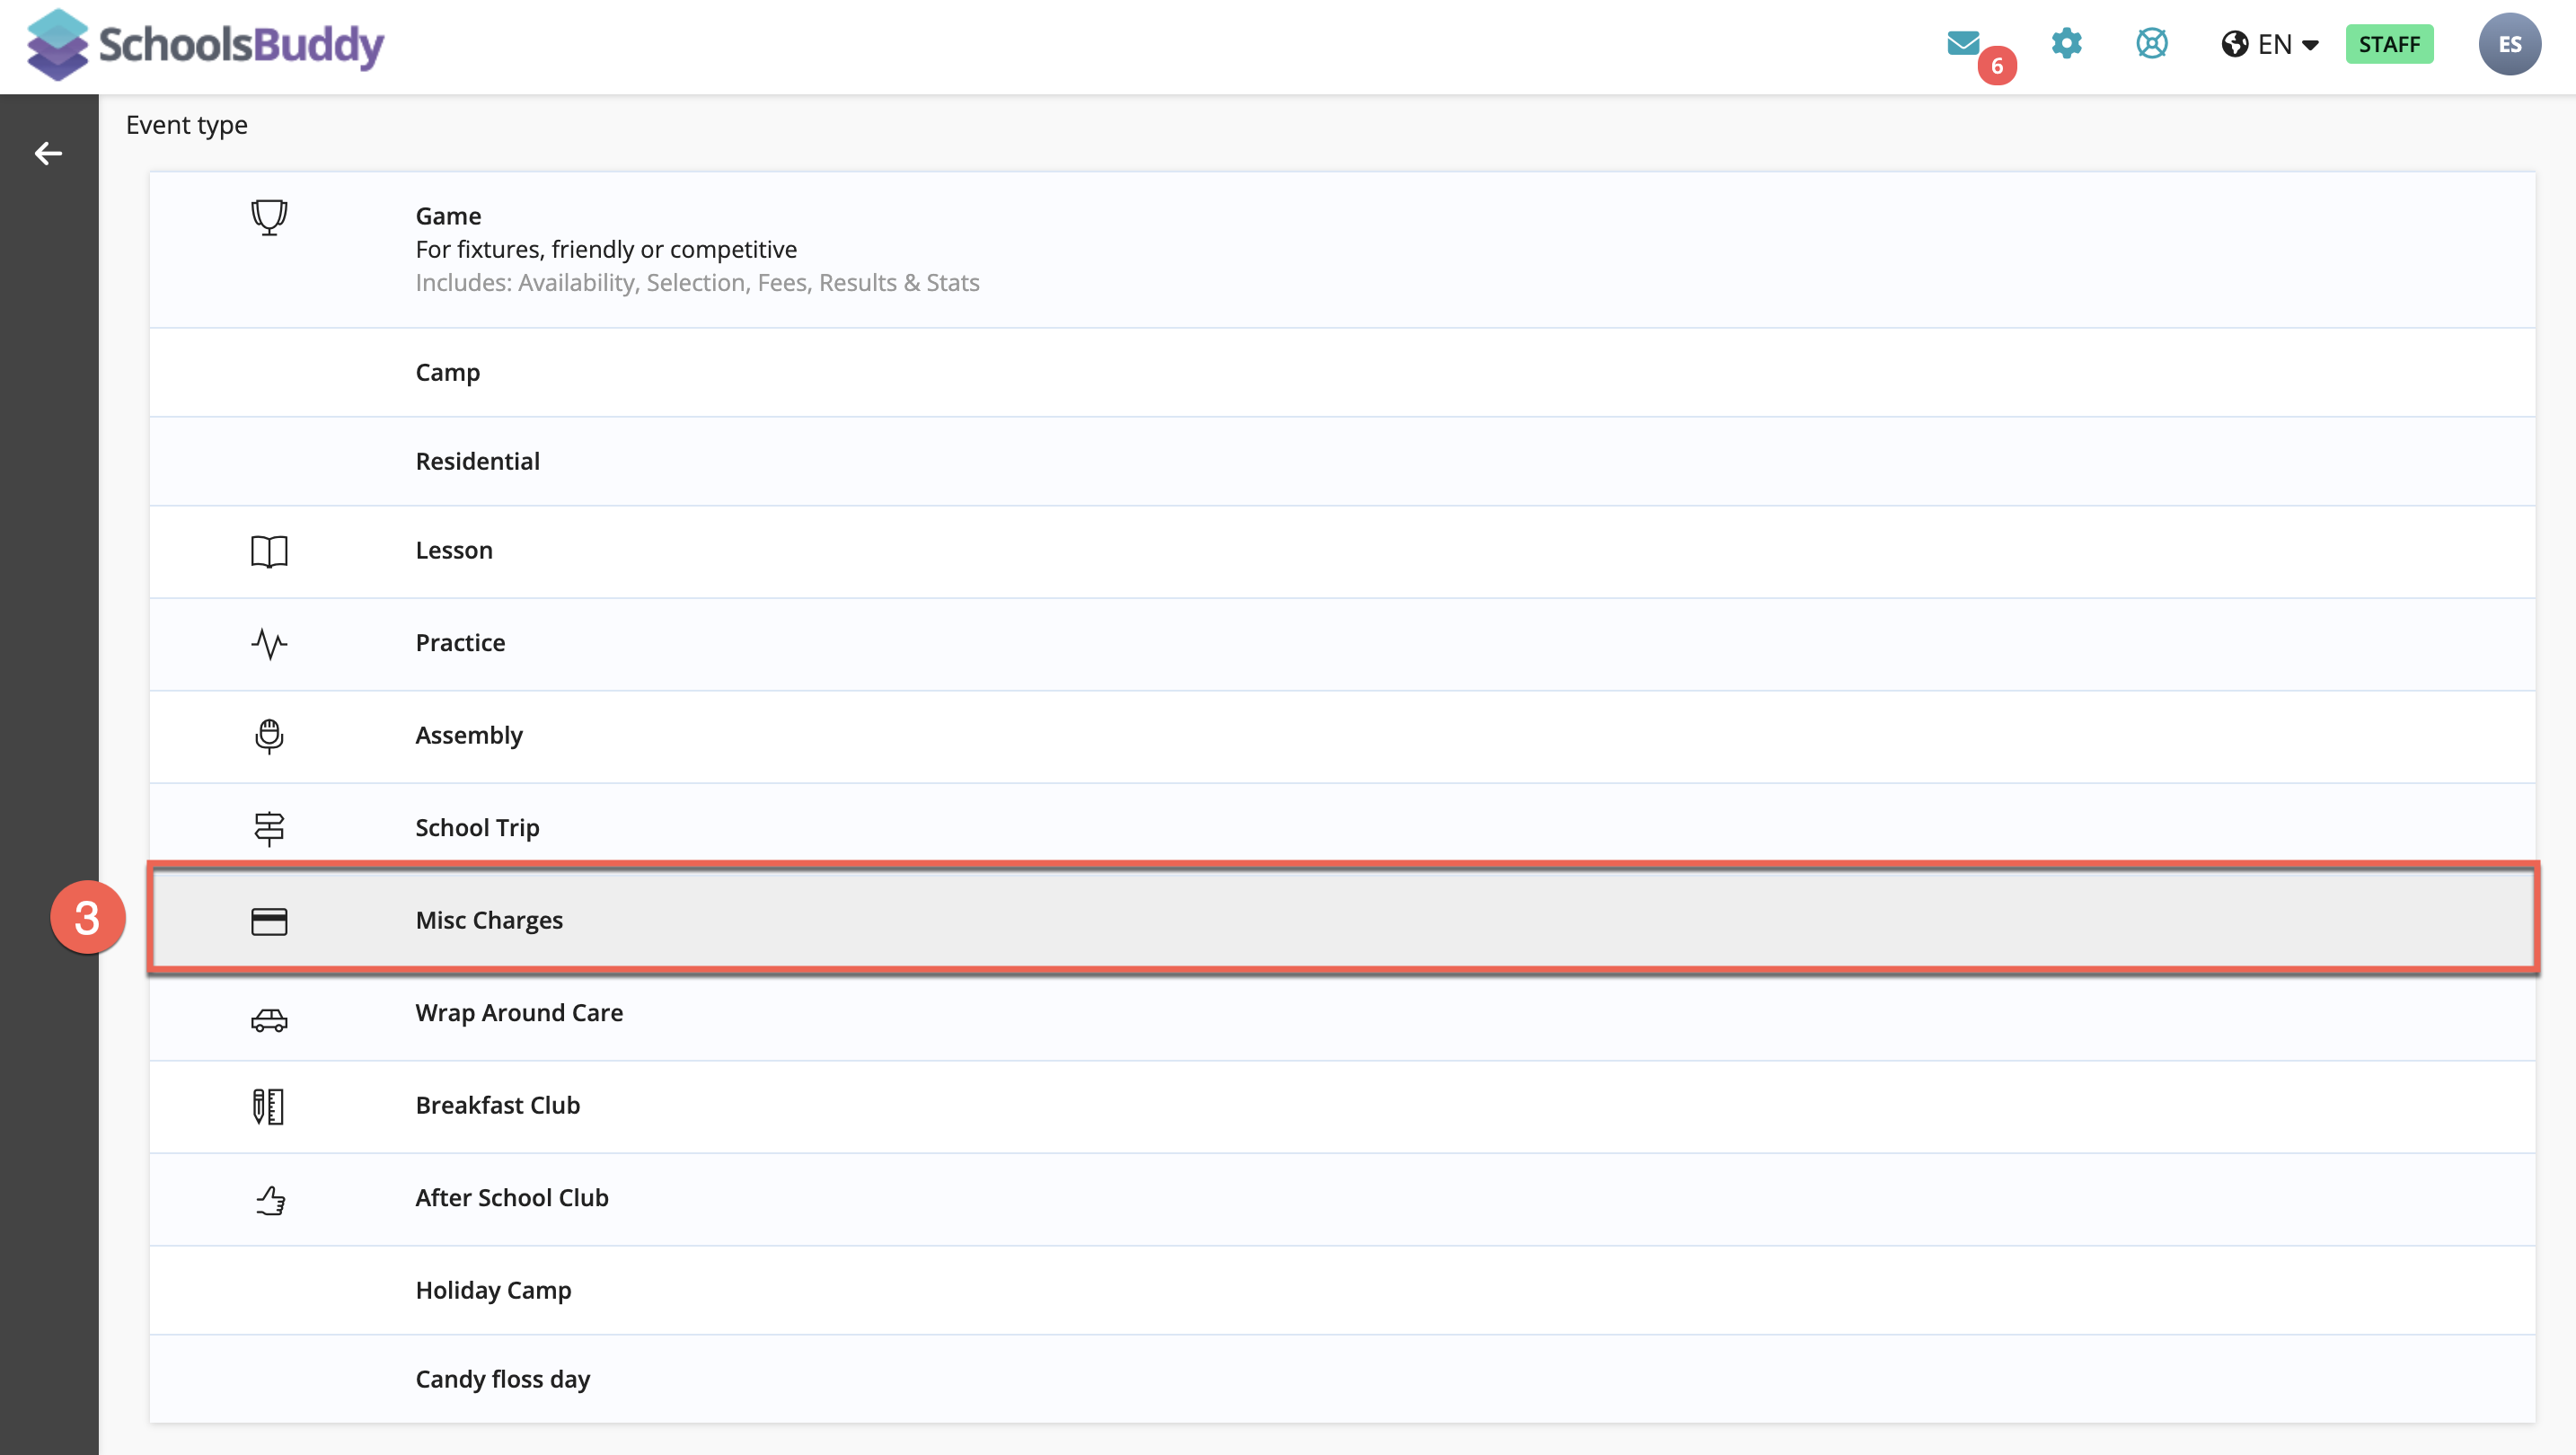Select the Lesson event type
This screenshot has height=1455, width=2576.
coord(1342,551)
